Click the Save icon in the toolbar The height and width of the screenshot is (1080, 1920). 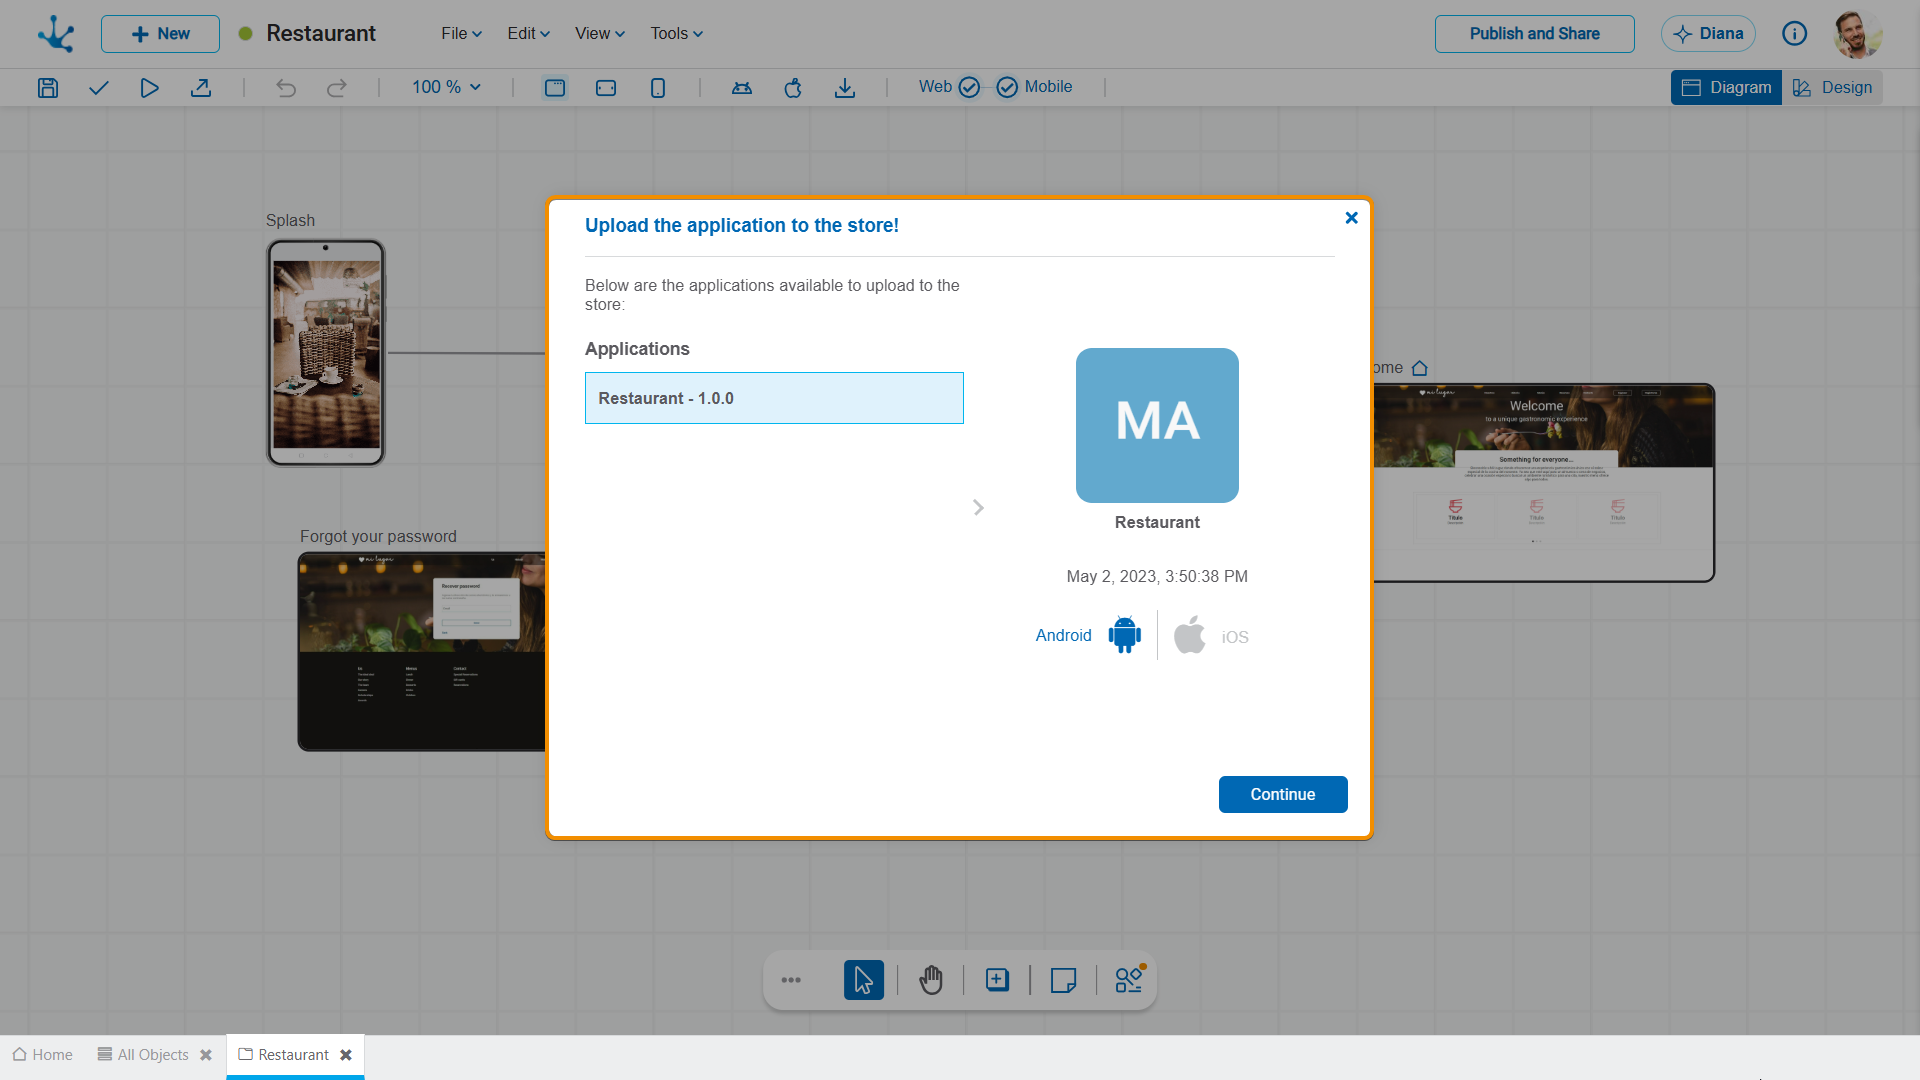(48, 88)
